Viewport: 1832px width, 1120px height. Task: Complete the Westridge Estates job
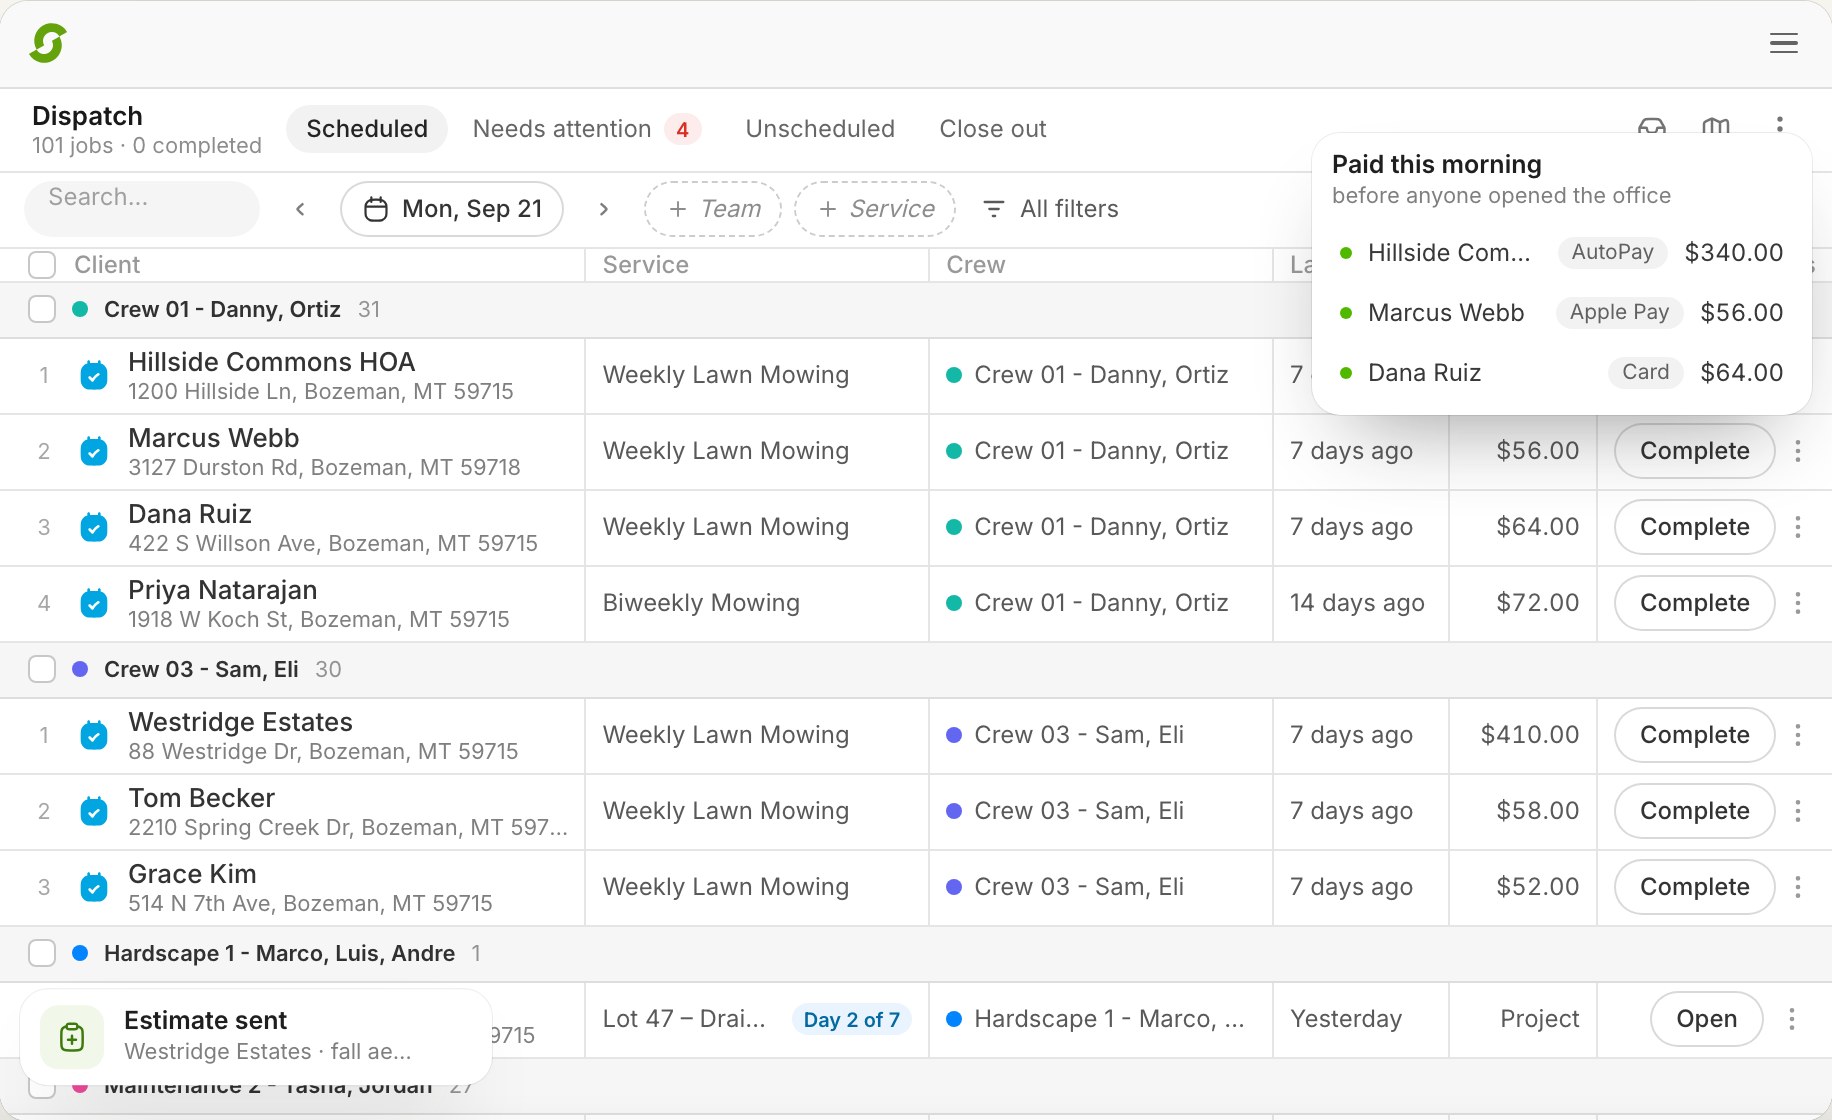(x=1695, y=735)
